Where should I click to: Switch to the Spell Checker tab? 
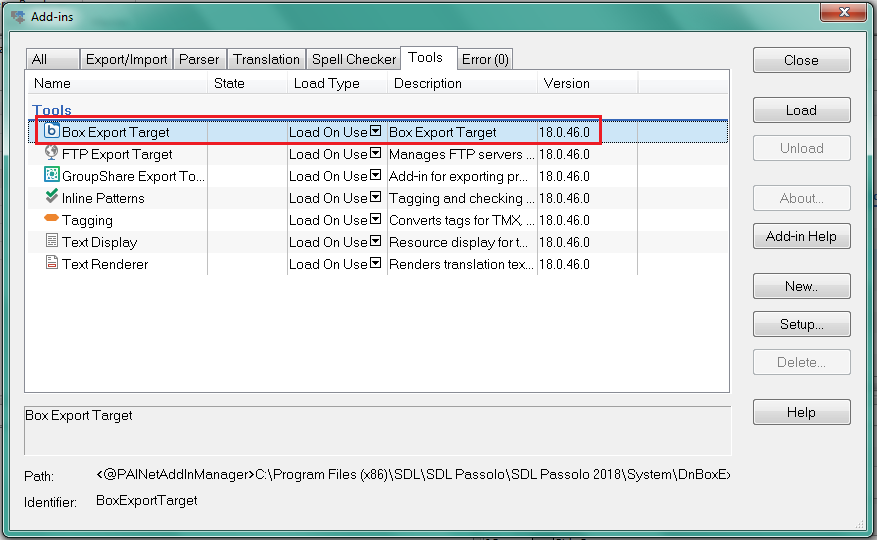tap(353, 59)
